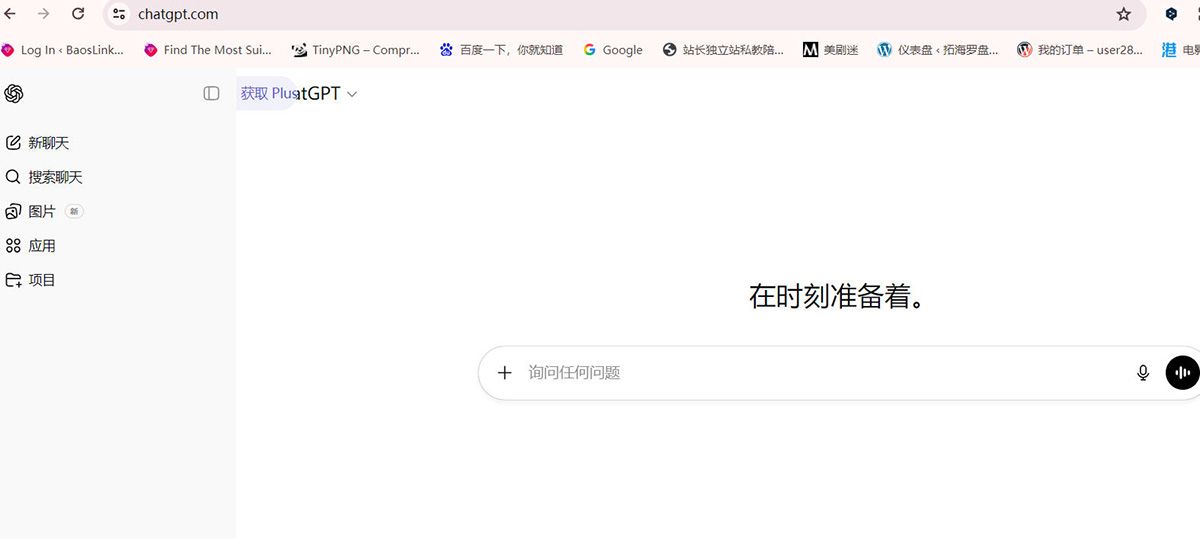This screenshot has height=539, width=1200.
Task: Click the plus attachment icon in prompt box
Action: pos(505,373)
